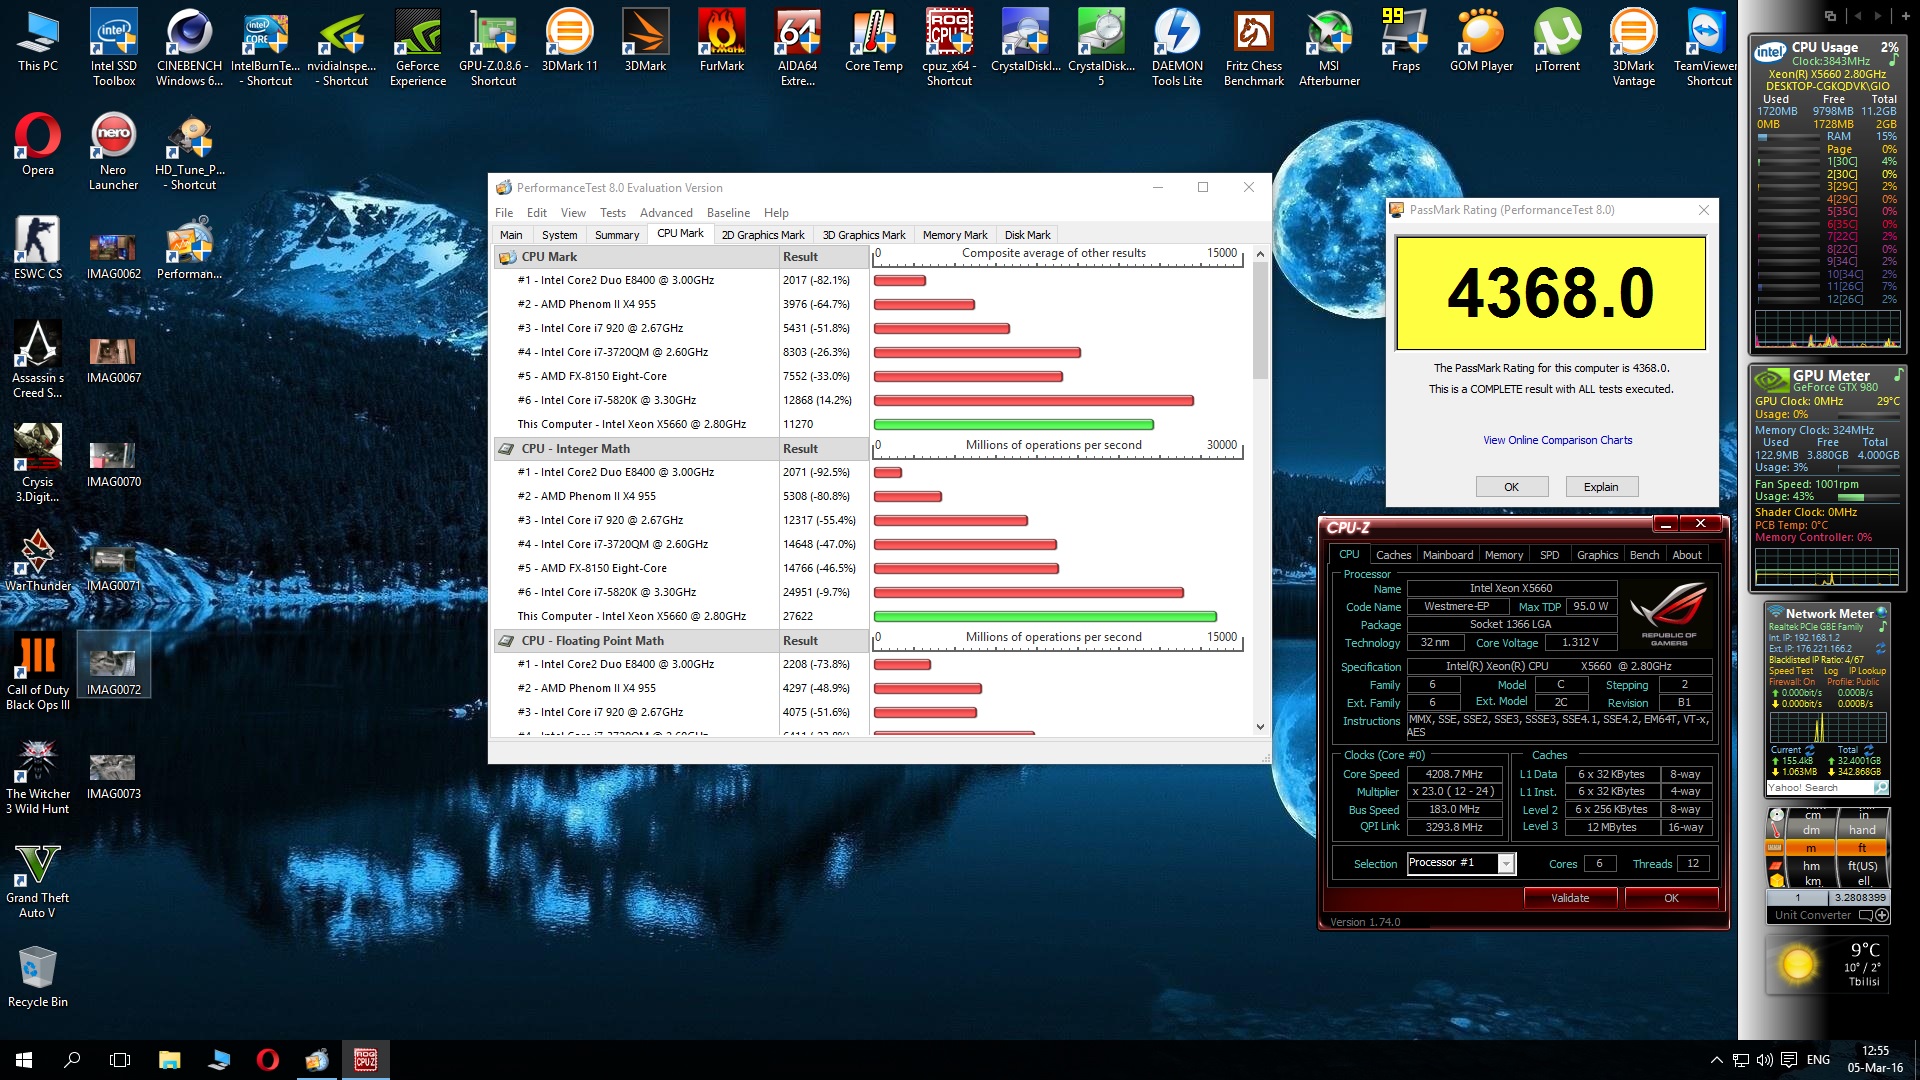The image size is (1920, 1080).
Task: Switch to the Bench tab in CPU-Z
Action: [1644, 554]
